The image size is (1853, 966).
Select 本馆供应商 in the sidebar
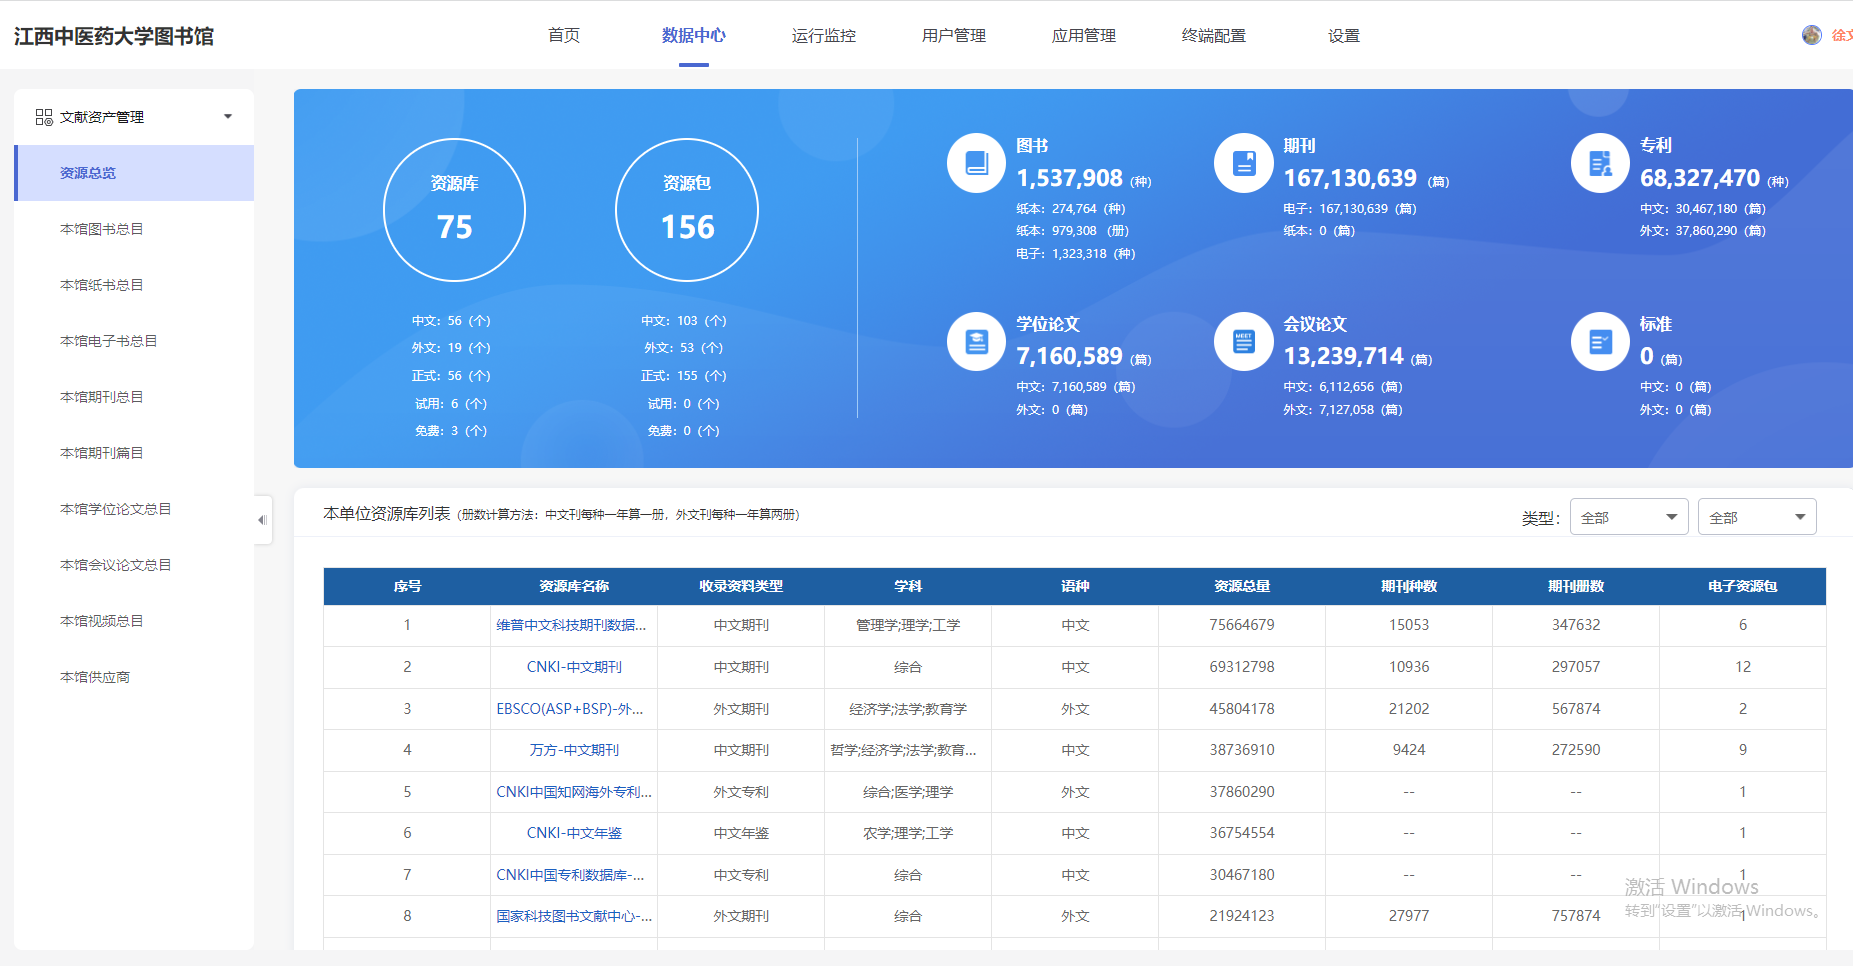point(95,677)
